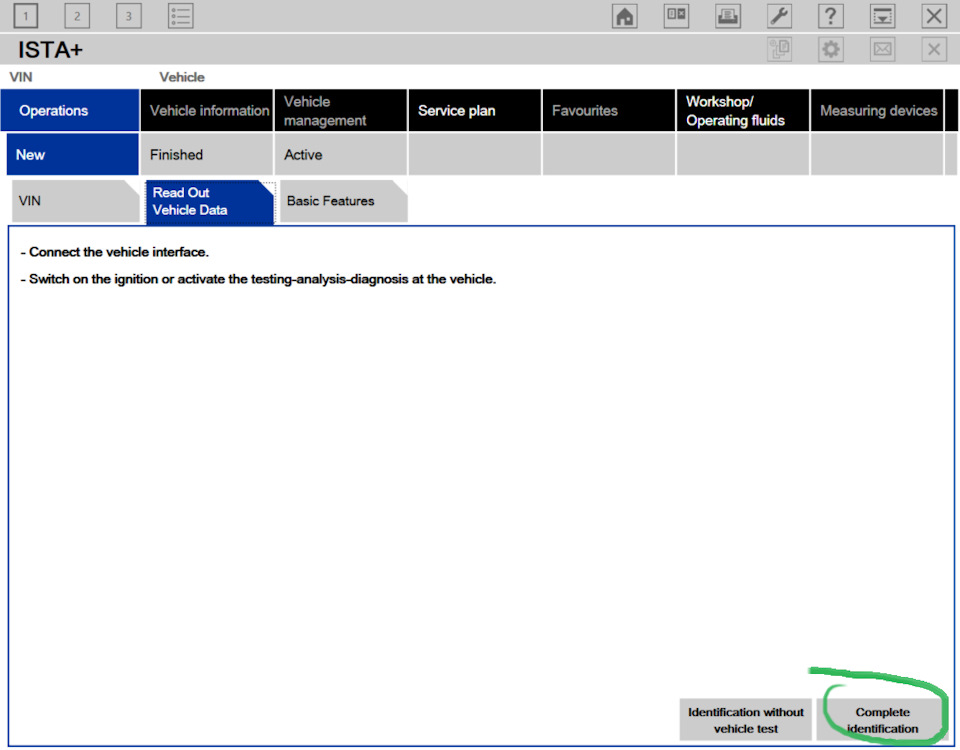Click the greyed X in ISTA+ bar
The width and height of the screenshot is (960, 750).
click(x=934, y=49)
